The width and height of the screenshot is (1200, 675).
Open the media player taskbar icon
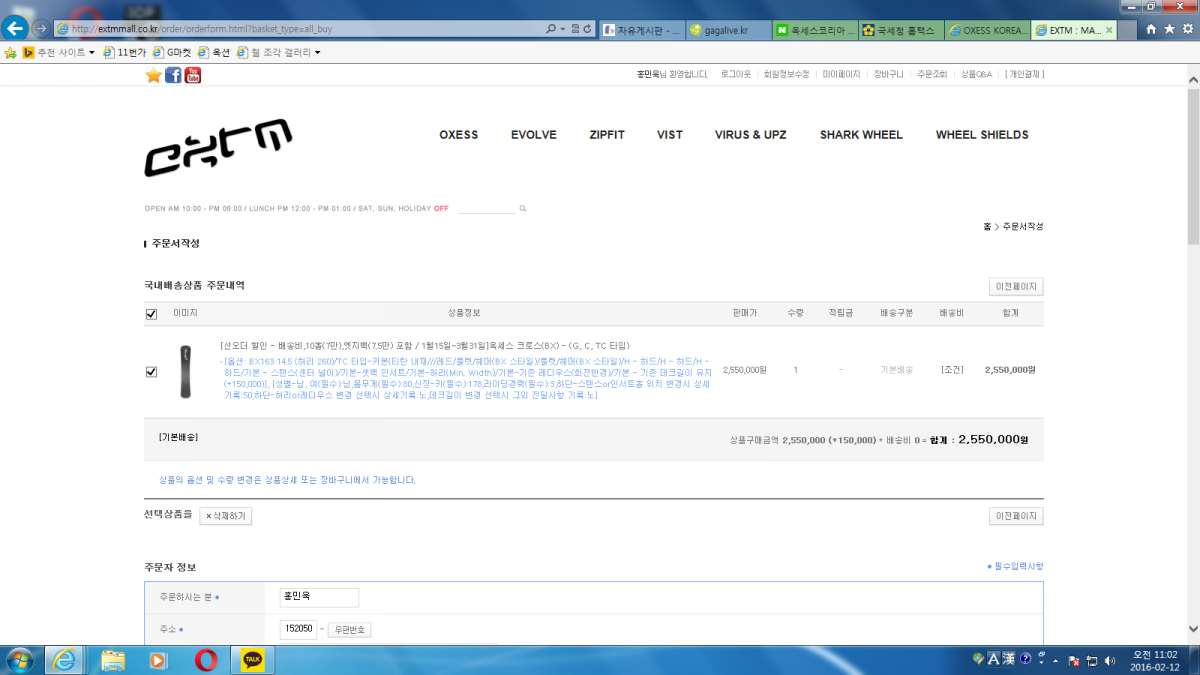157,659
